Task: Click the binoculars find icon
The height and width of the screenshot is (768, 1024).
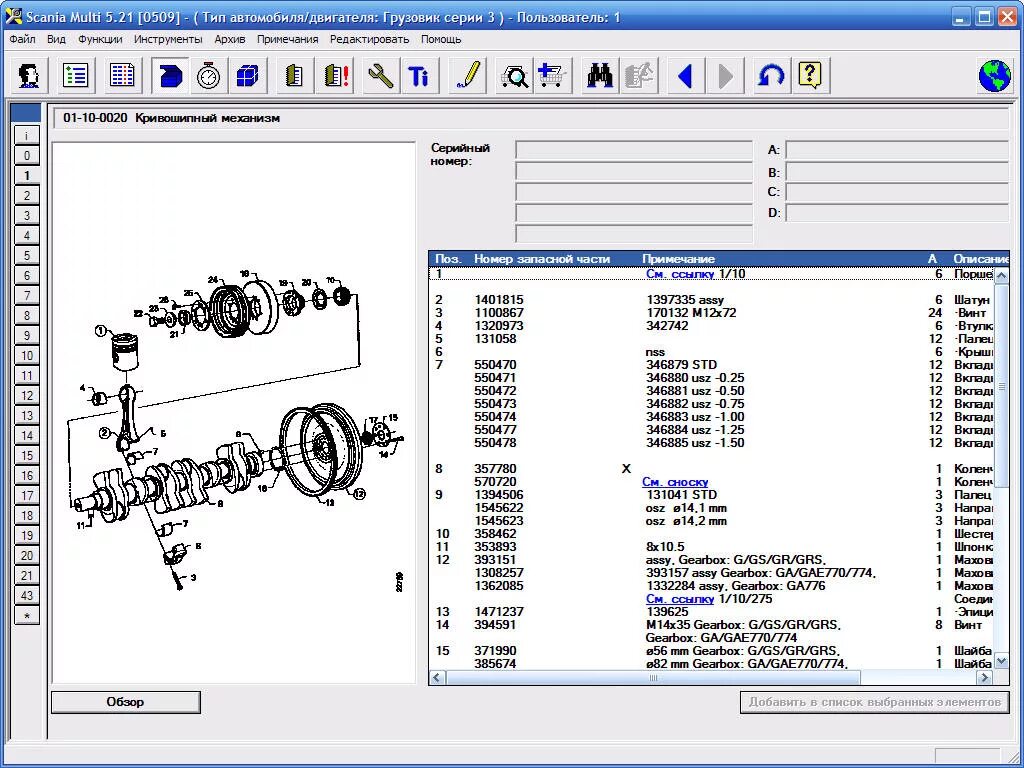Action: click(600, 76)
